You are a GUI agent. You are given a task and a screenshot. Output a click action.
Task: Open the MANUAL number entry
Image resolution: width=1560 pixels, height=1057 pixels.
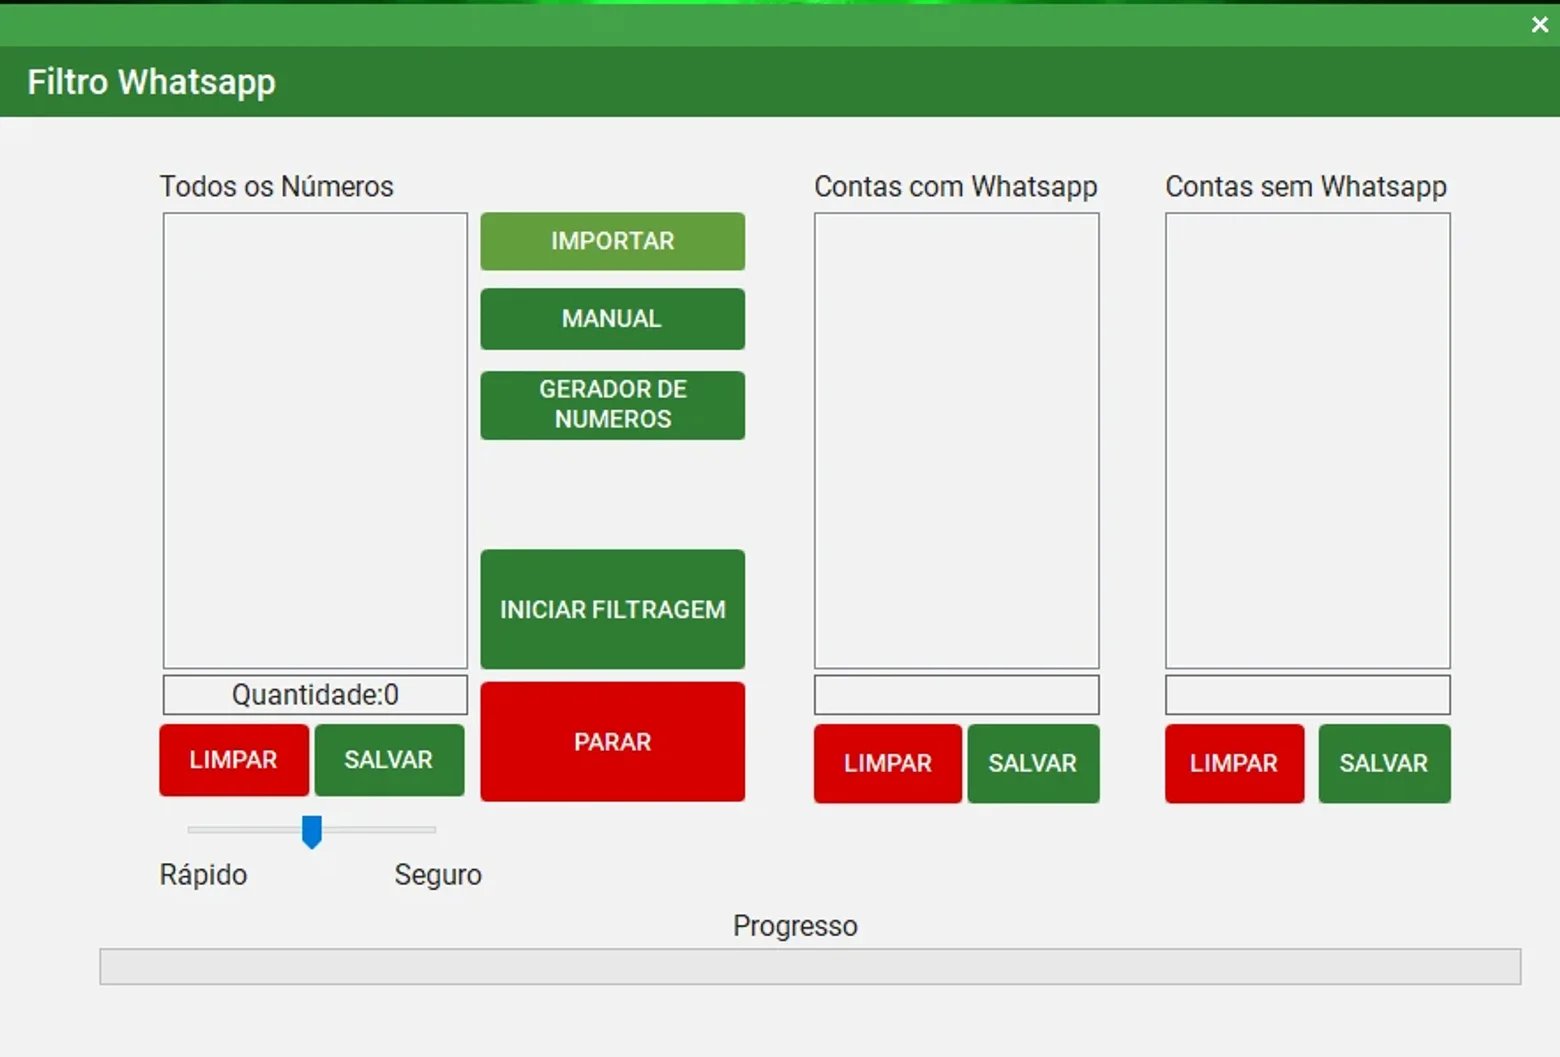(x=612, y=319)
